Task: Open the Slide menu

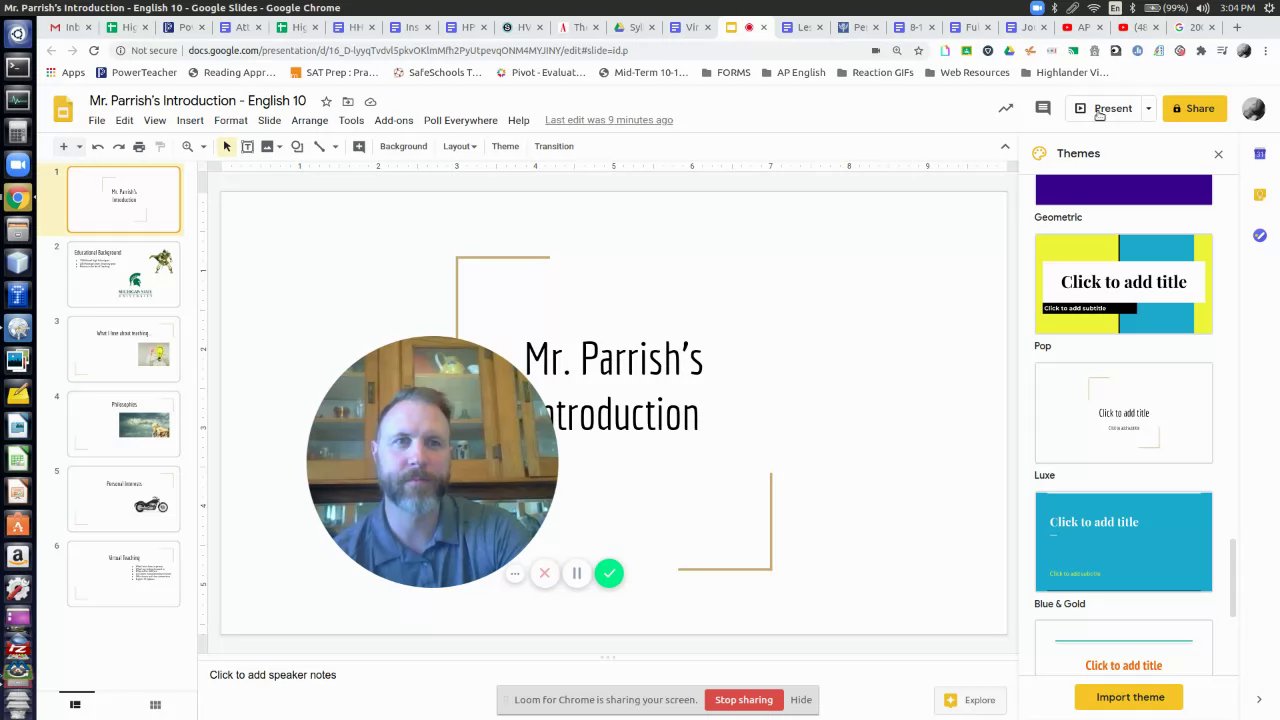Action: (x=270, y=120)
